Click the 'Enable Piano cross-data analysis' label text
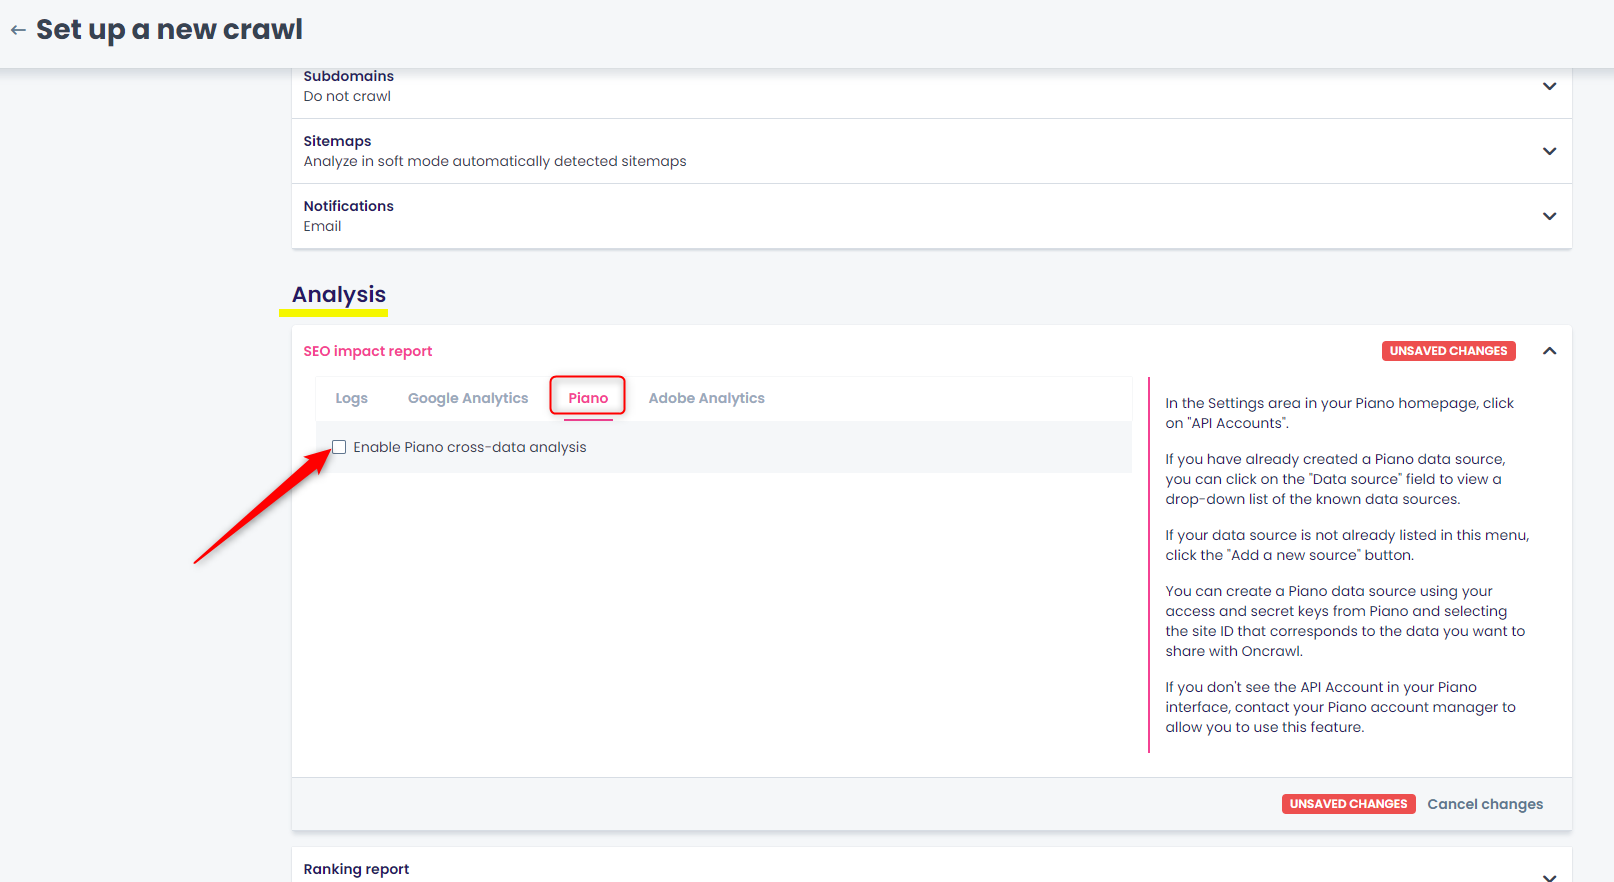The width and height of the screenshot is (1614, 882). [x=469, y=447]
